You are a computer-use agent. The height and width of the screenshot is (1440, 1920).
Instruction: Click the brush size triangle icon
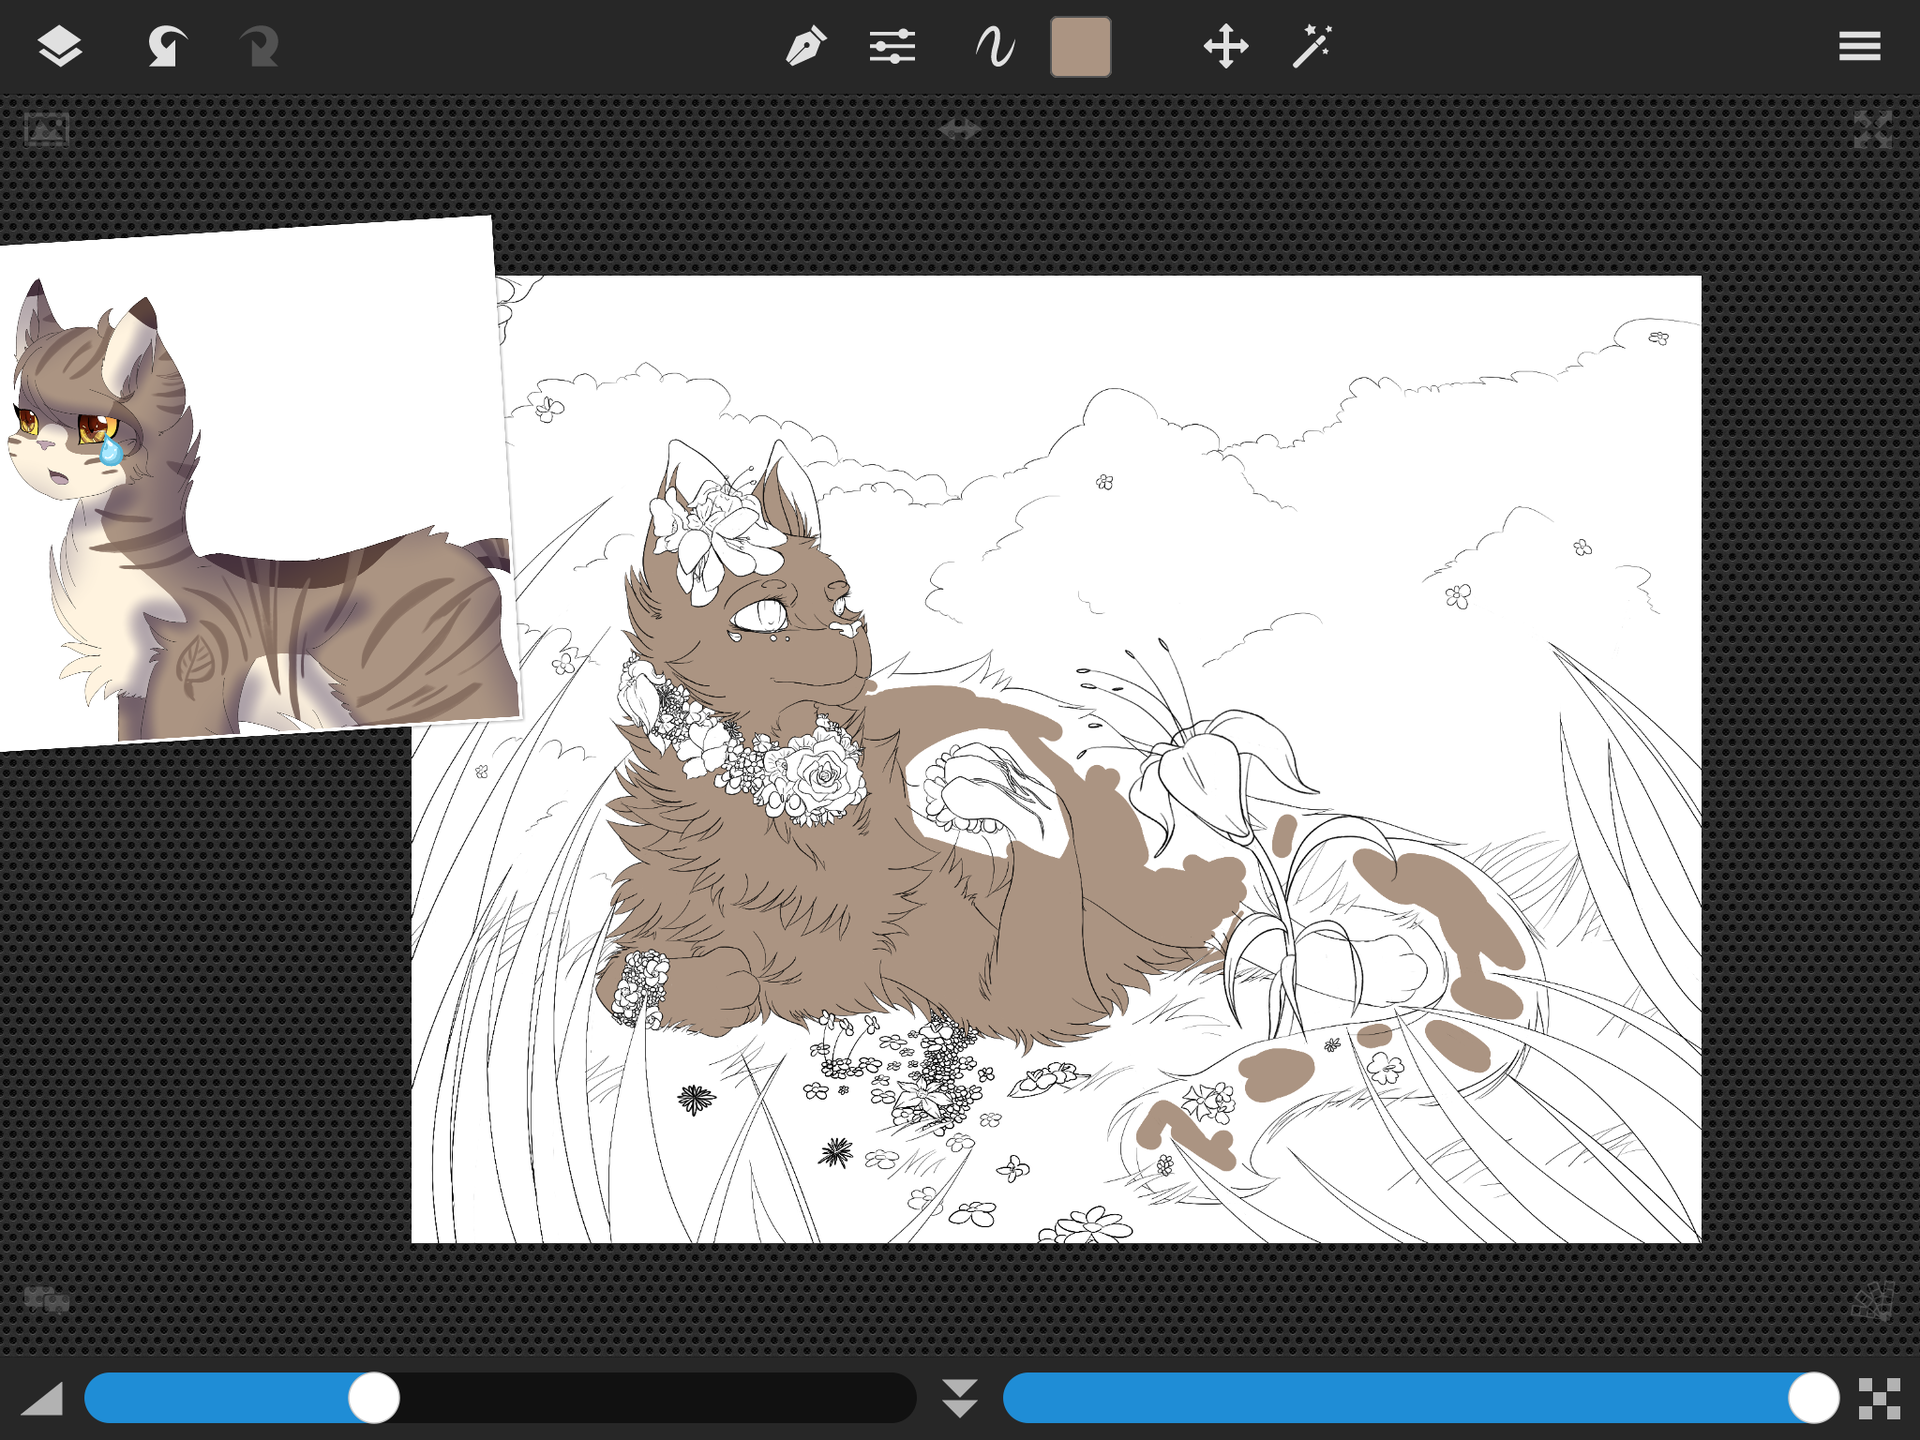tap(42, 1399)
